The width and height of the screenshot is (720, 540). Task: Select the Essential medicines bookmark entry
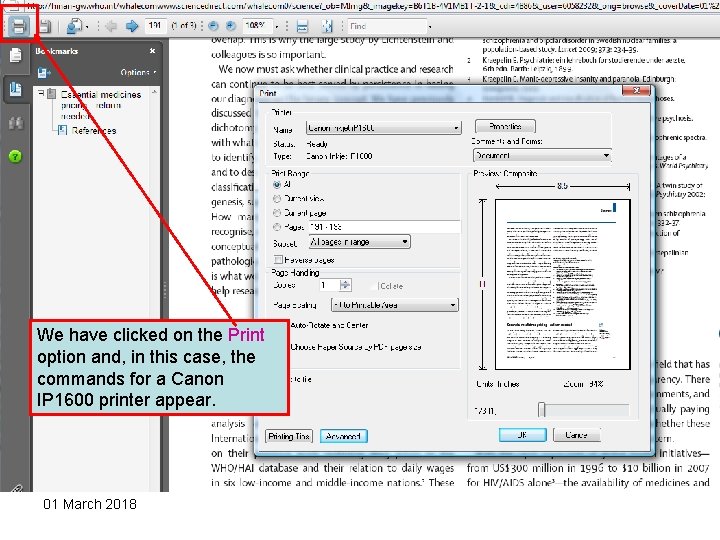click(101, 105)
